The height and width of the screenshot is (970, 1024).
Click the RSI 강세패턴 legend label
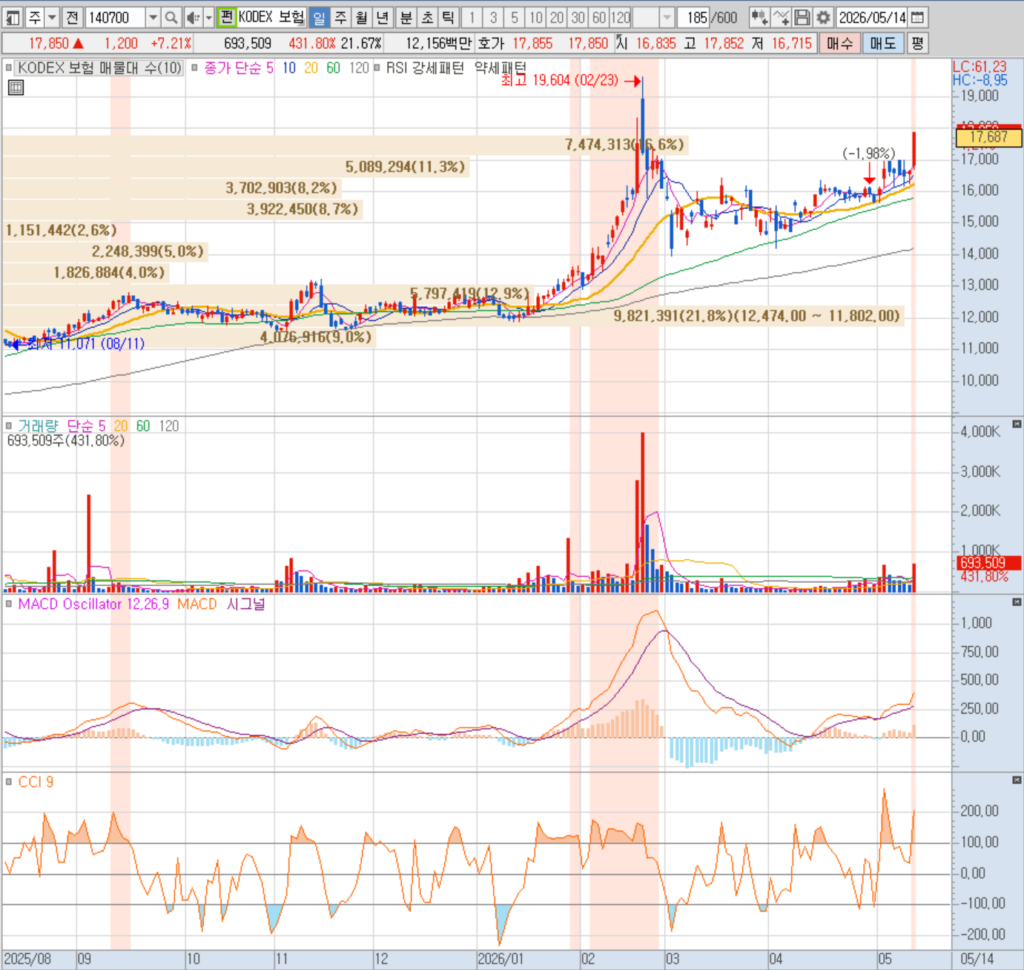click(x=425, y=67)
